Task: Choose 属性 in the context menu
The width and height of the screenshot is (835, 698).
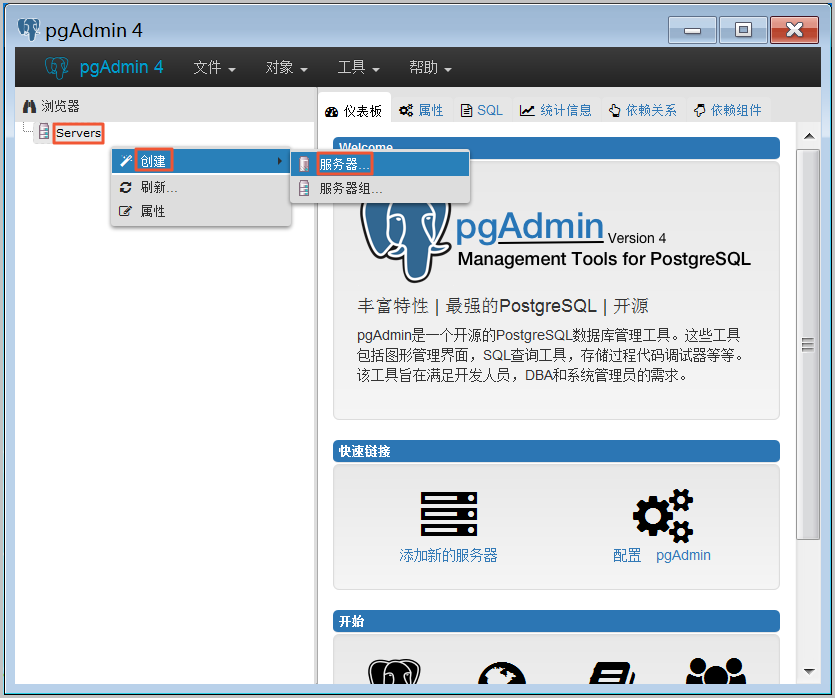Action: (200, 211)
